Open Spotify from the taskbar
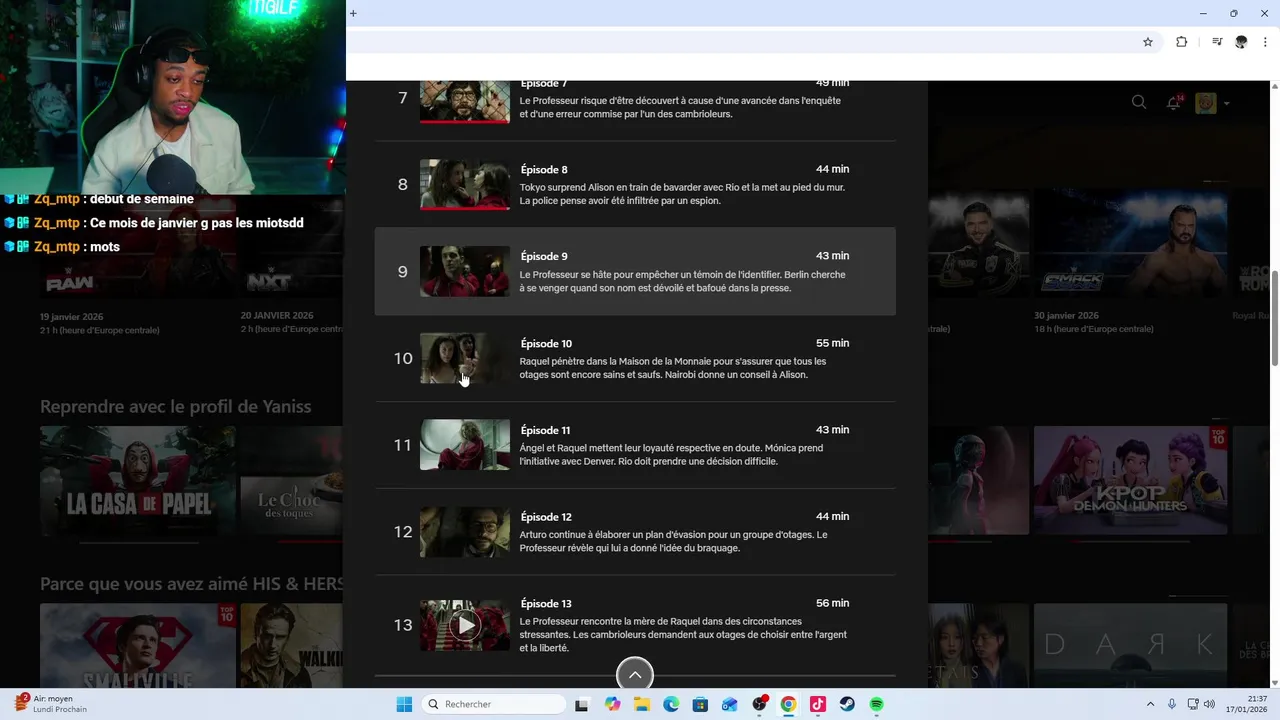Image resolution: width=1280 pixels, height=720 pixels. point(877,704)
